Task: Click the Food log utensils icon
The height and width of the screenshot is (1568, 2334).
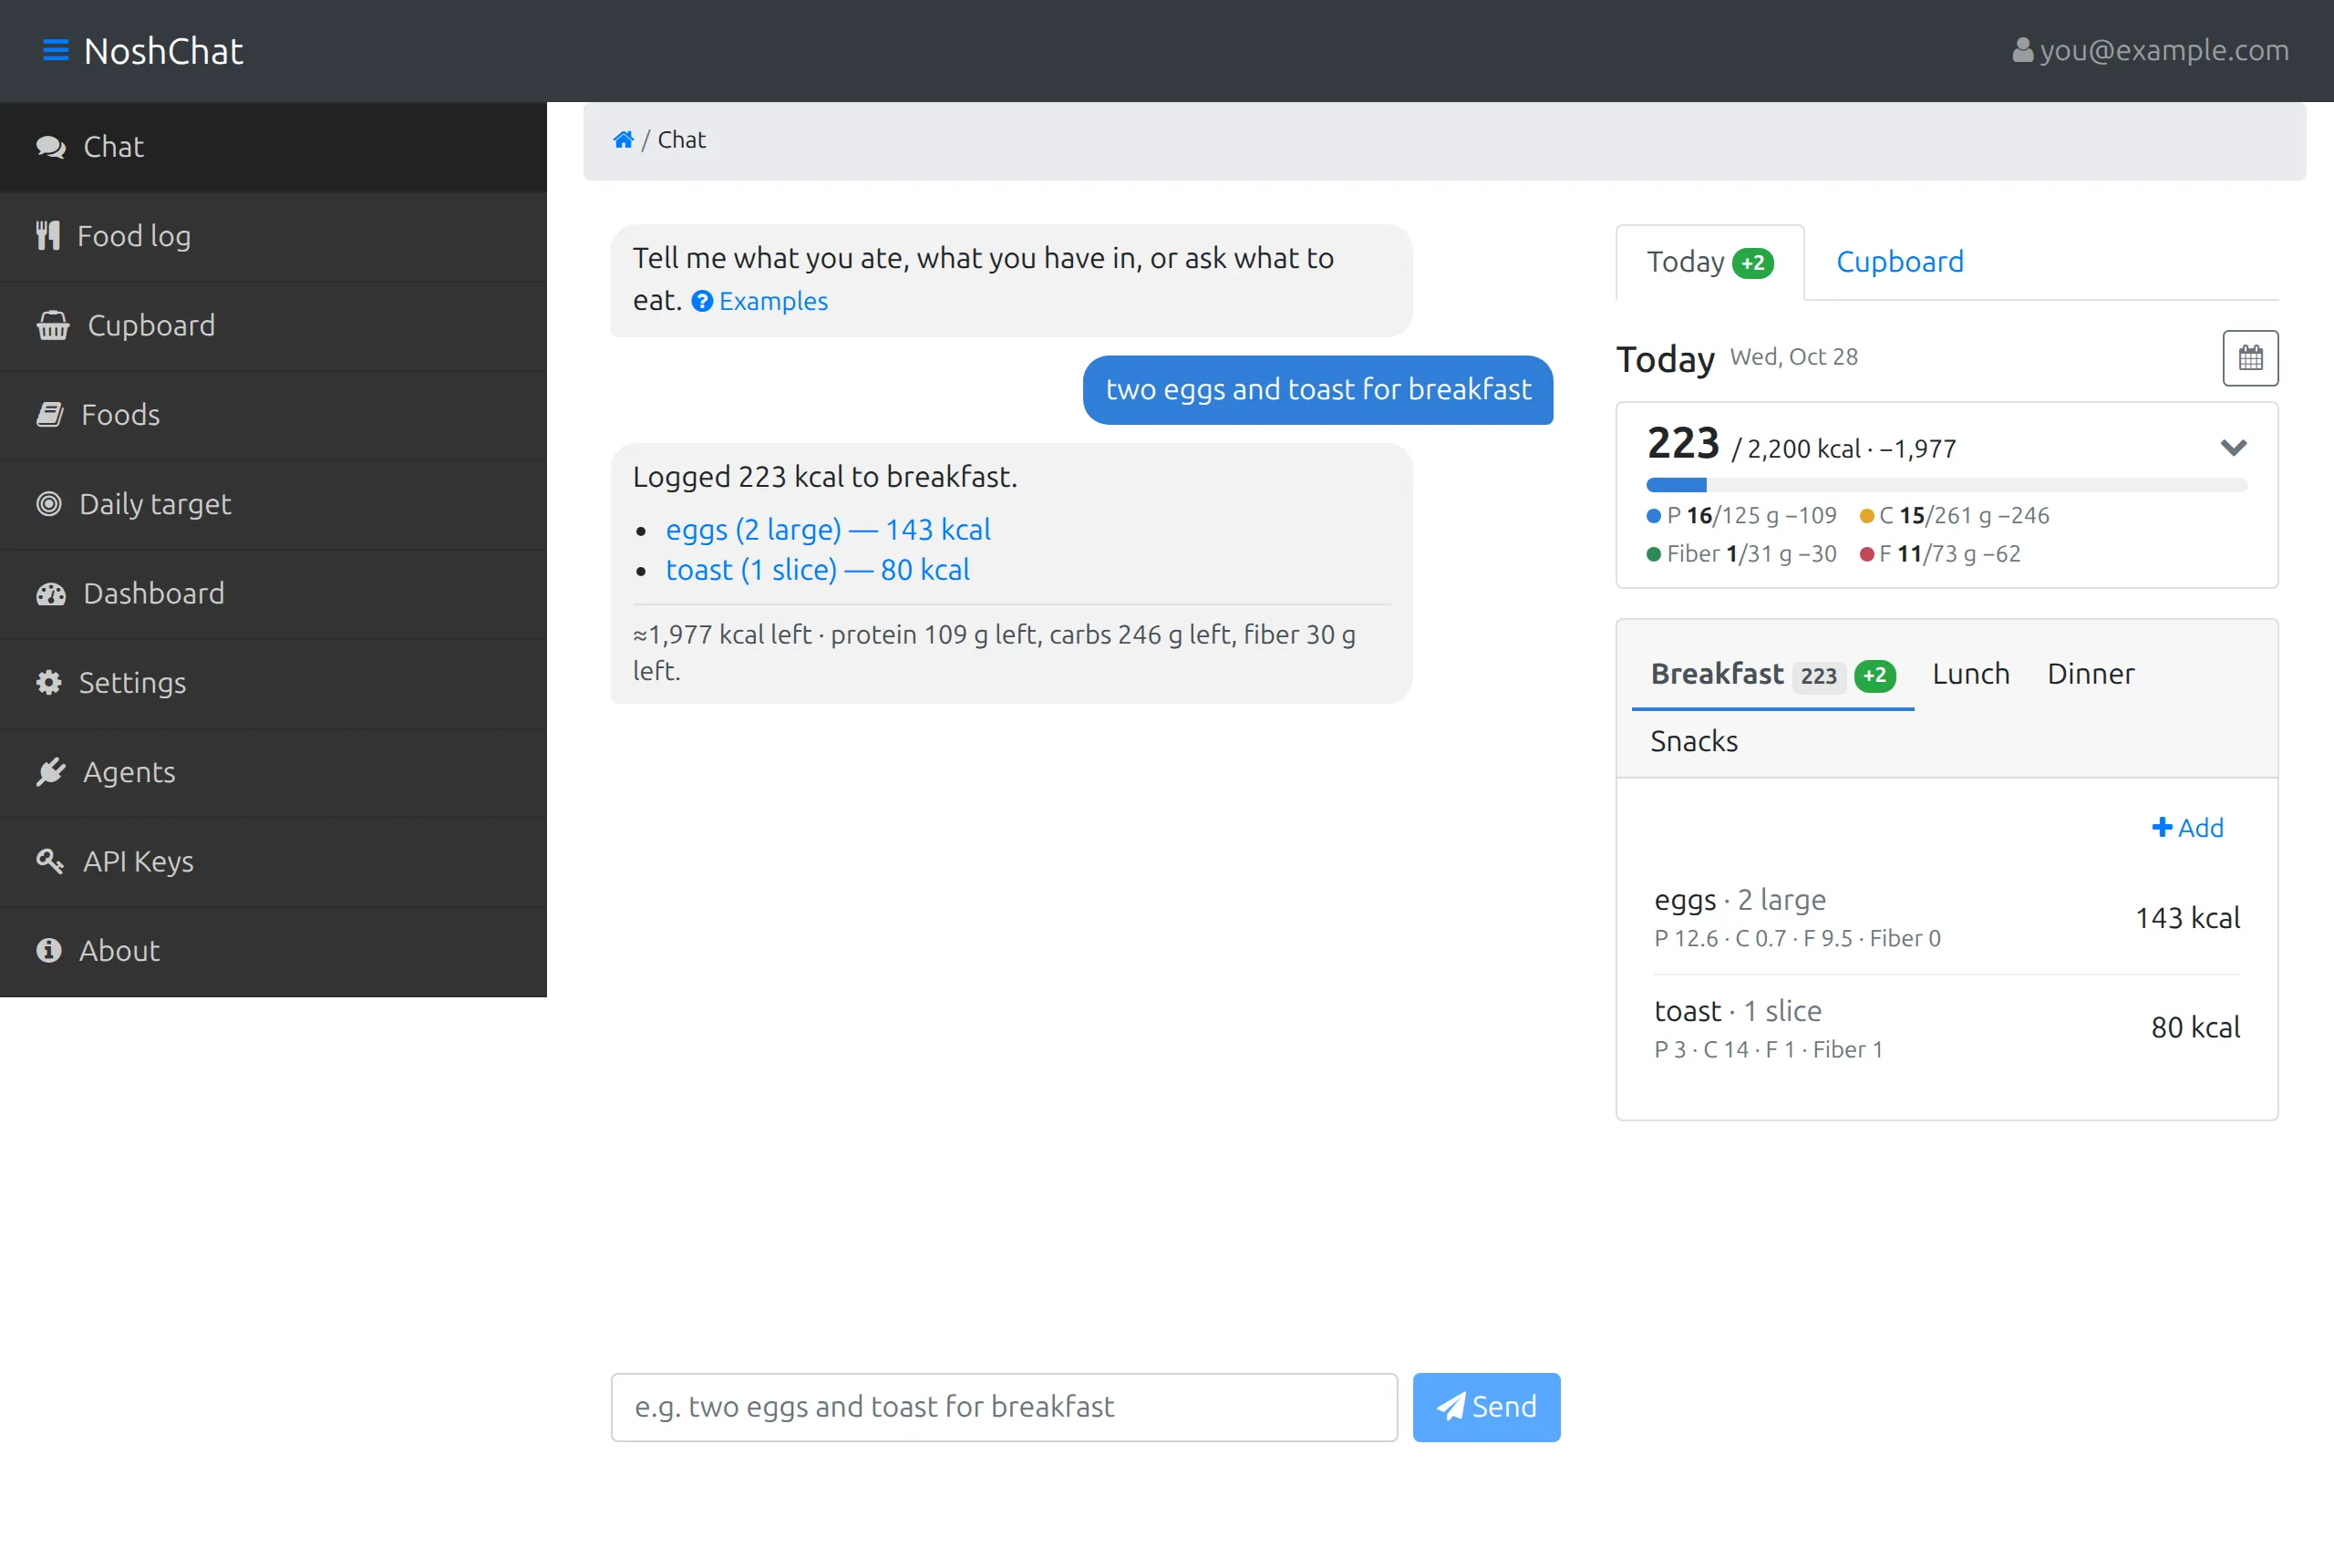Action: [x=48, y=236]
